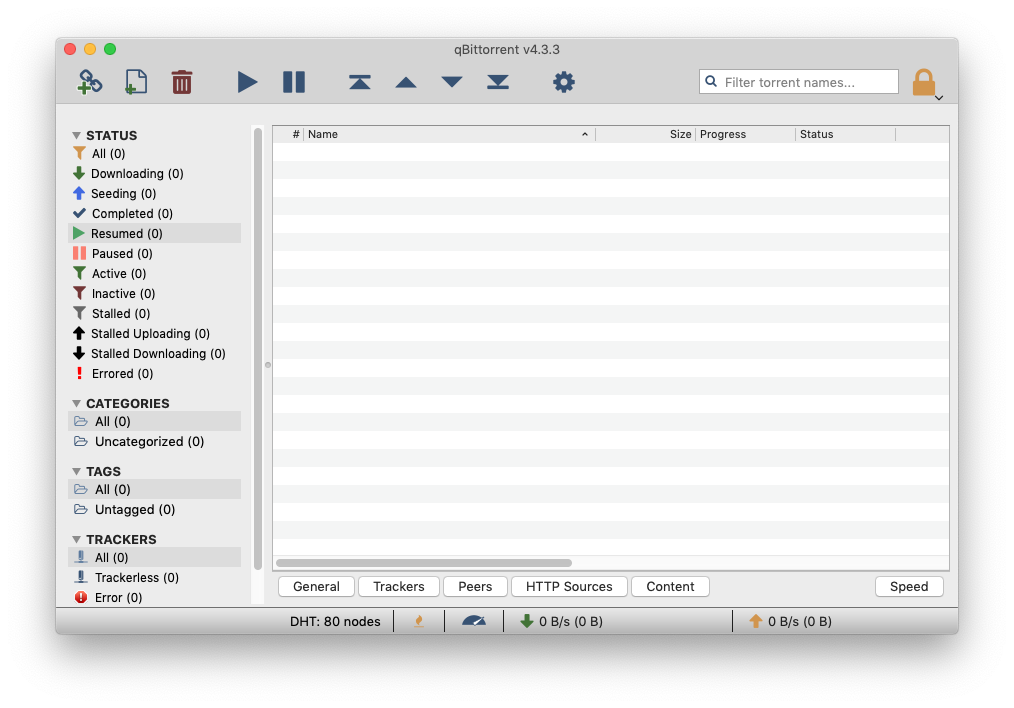Select Seeding (0) filter
The height and width of the screenshot is (708, 1014).
click(154, 193)
